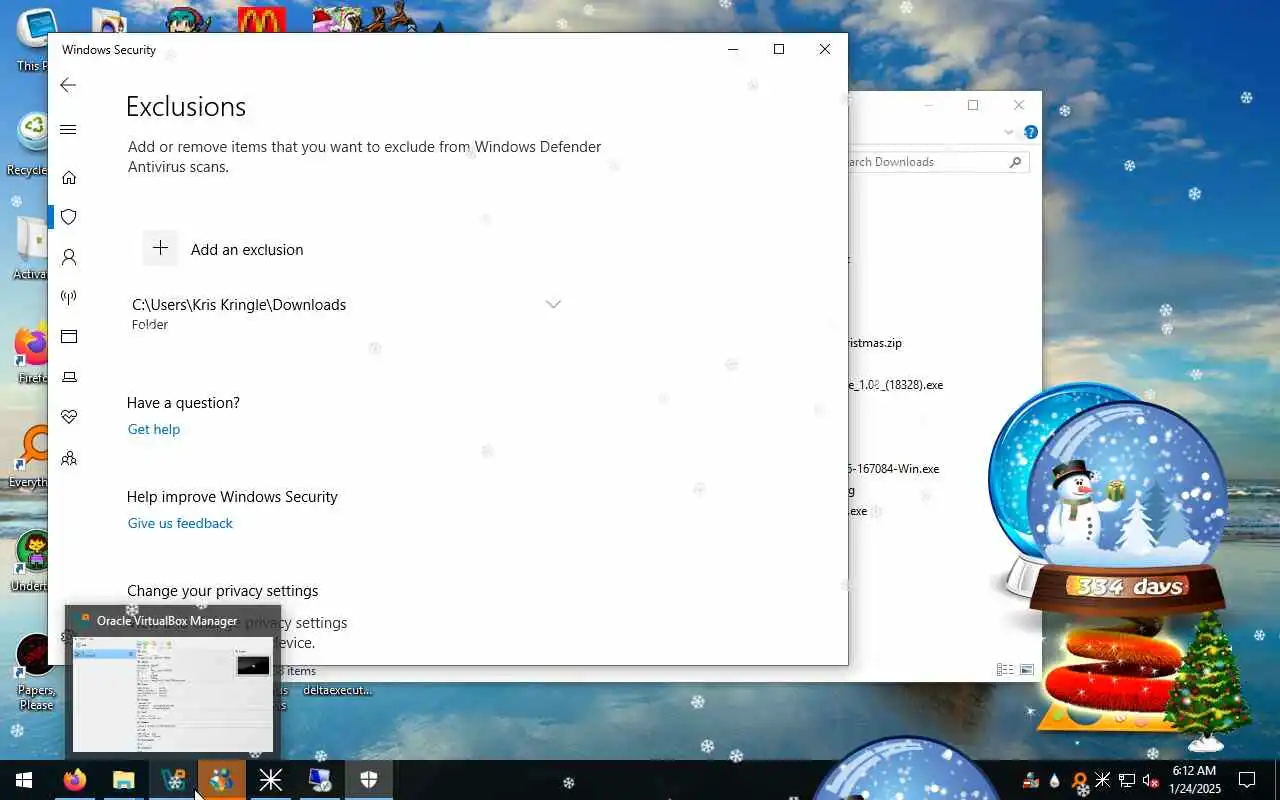The width and height of the screenshot is (1280, 800).
Task: Open the hamburger navigation menu in Windows Security
Action: [x=68, y=130]
